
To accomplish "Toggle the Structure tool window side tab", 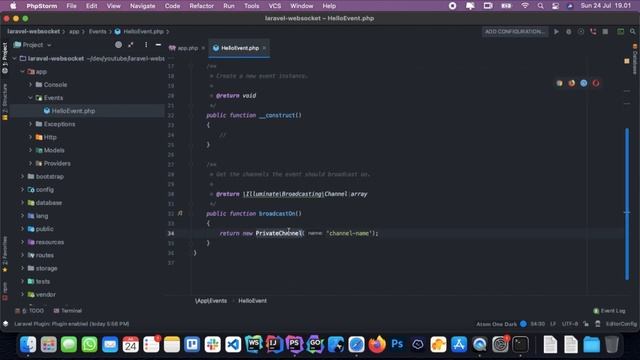I will [x=5, y=102].
